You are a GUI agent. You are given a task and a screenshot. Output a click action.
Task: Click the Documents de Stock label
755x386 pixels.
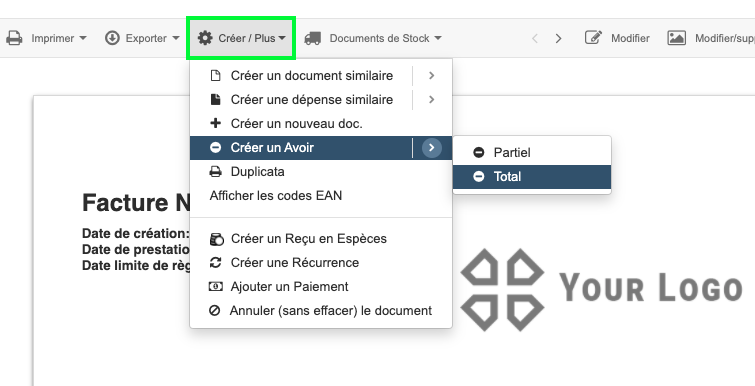(x=379, y=38)
